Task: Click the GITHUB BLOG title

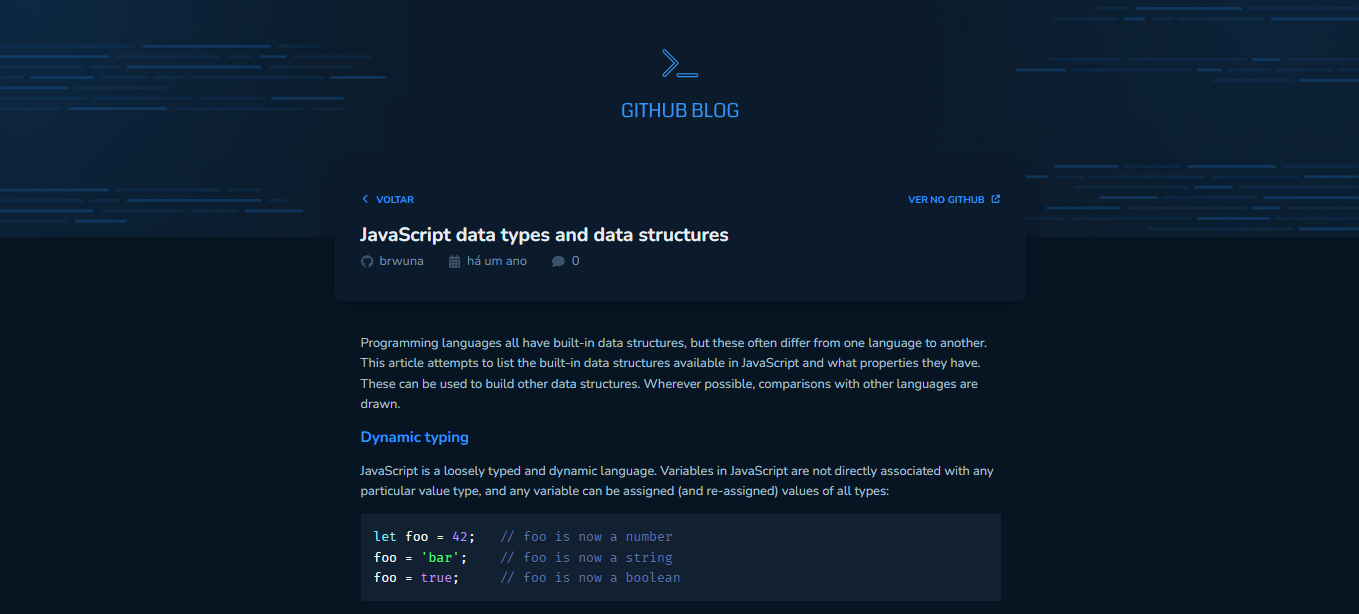Action: 680,111
